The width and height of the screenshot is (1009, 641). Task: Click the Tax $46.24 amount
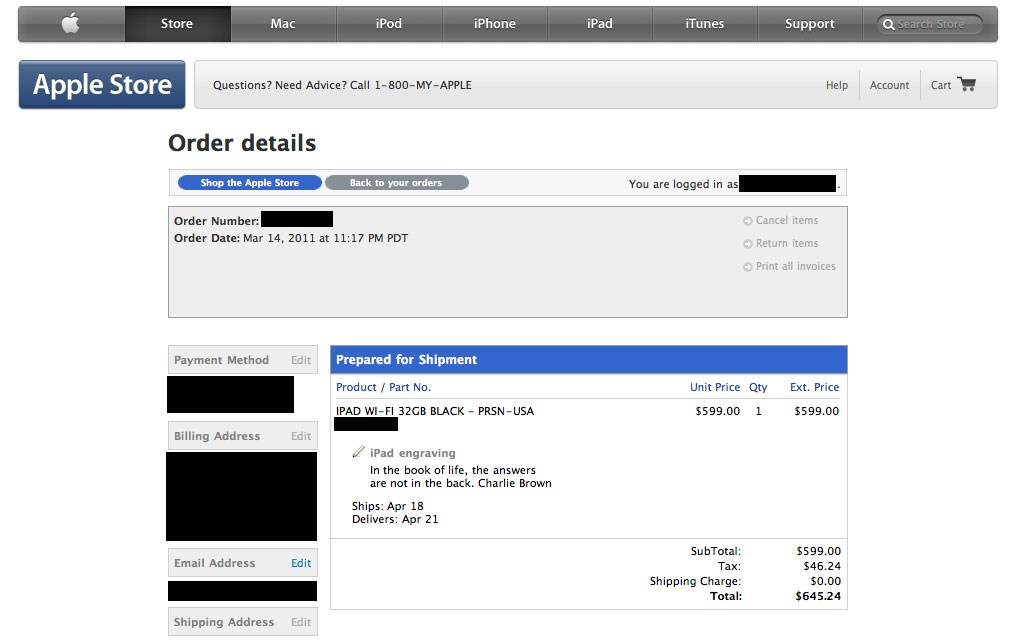(822, 566)
